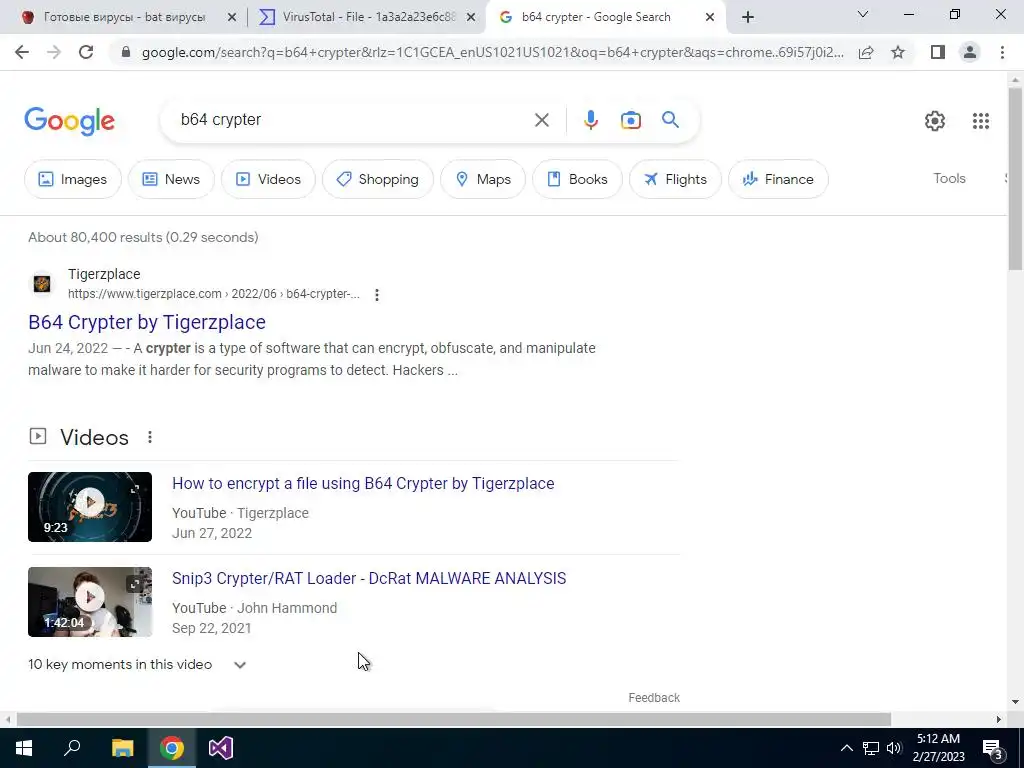This screenshot has width=1024, height=768.
Task: Bookmark this page with the star icon
Action: point(898,52)
